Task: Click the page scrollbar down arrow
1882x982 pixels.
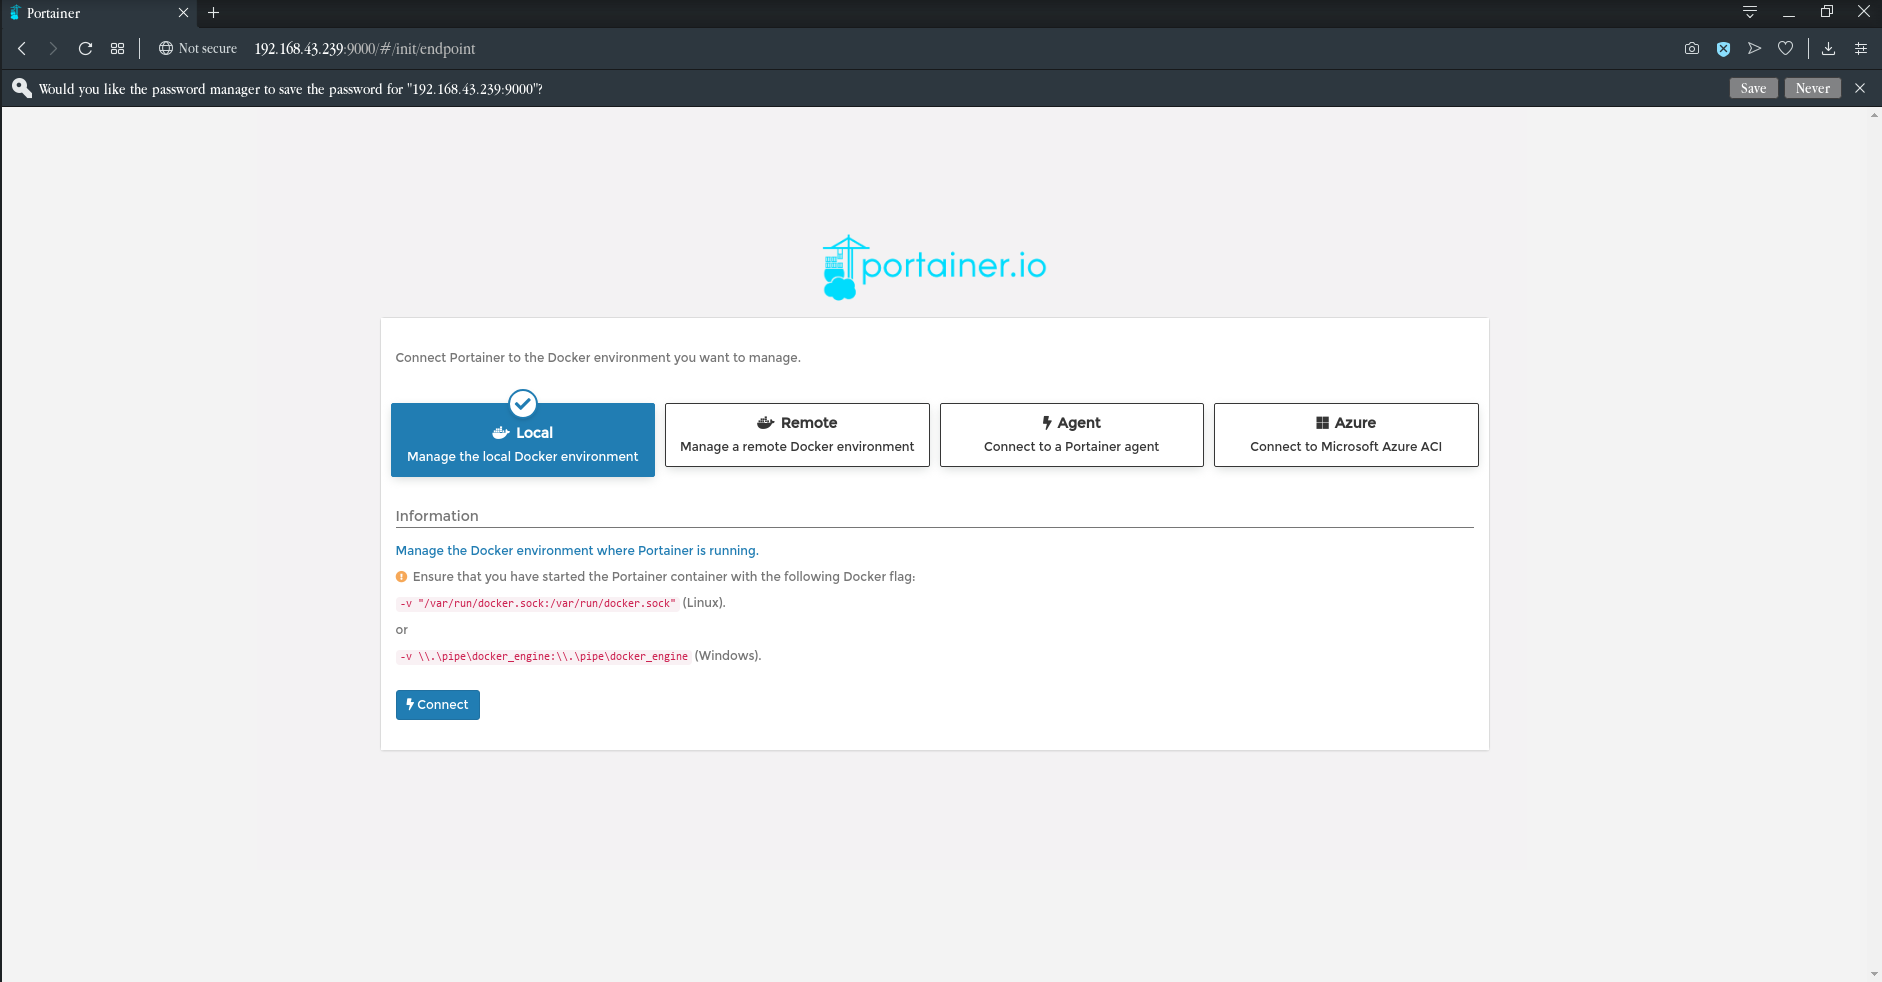Action: click(1874, 974)
